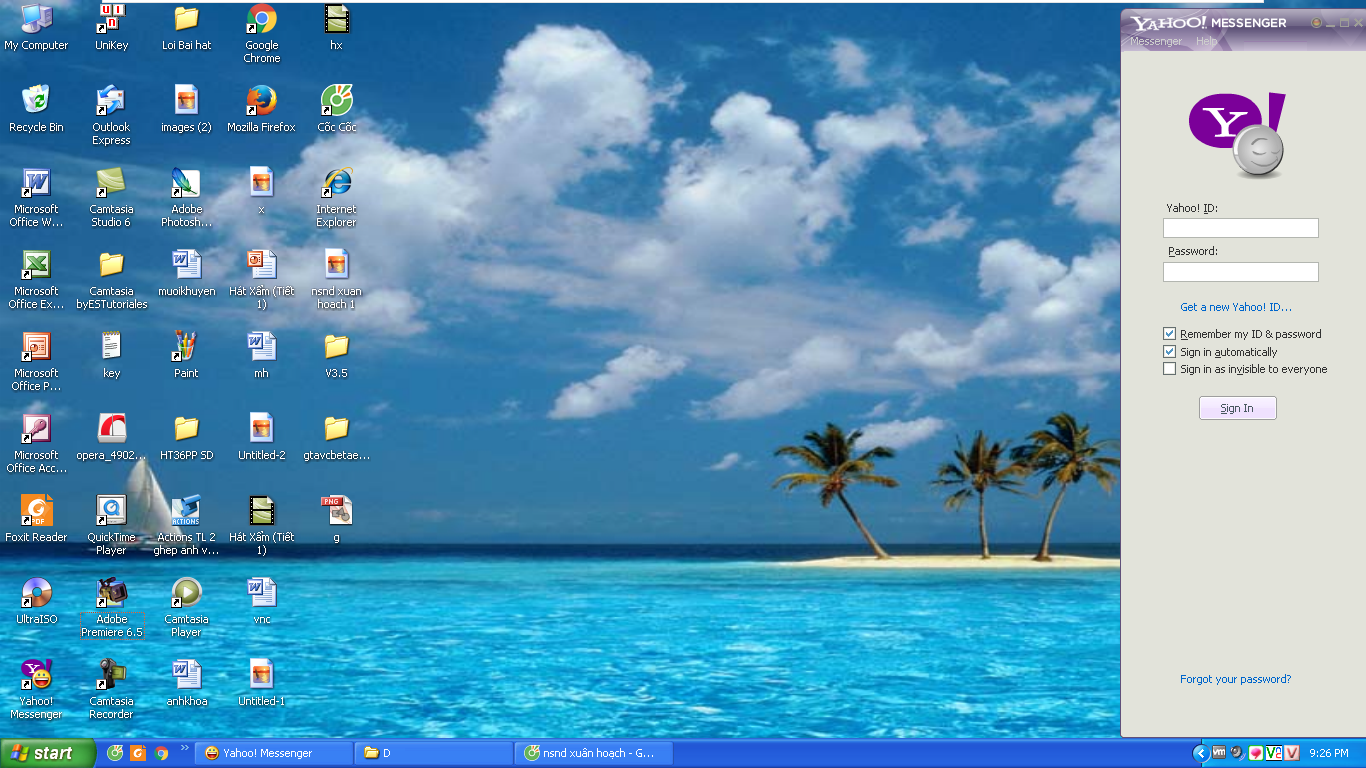1366x768 pixels.
Task: Select the Google Chrome desktop icon
Action: pyautogui.click(x=261, y=34)
